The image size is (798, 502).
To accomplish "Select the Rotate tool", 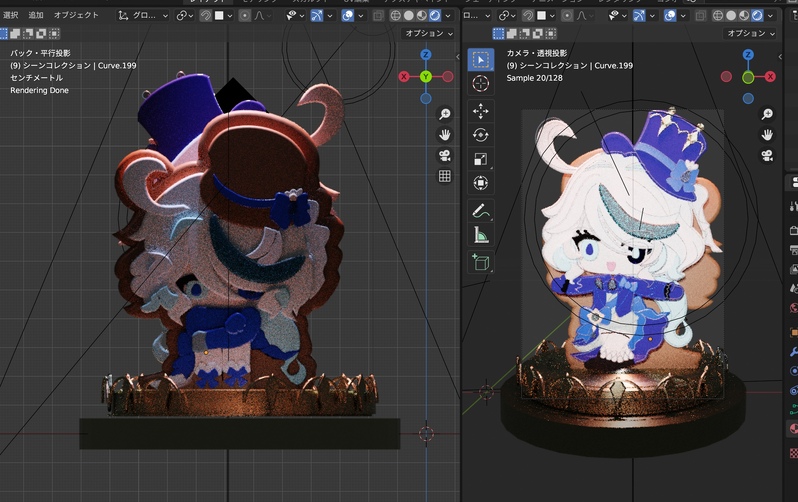I will click(x=480, y=135).
